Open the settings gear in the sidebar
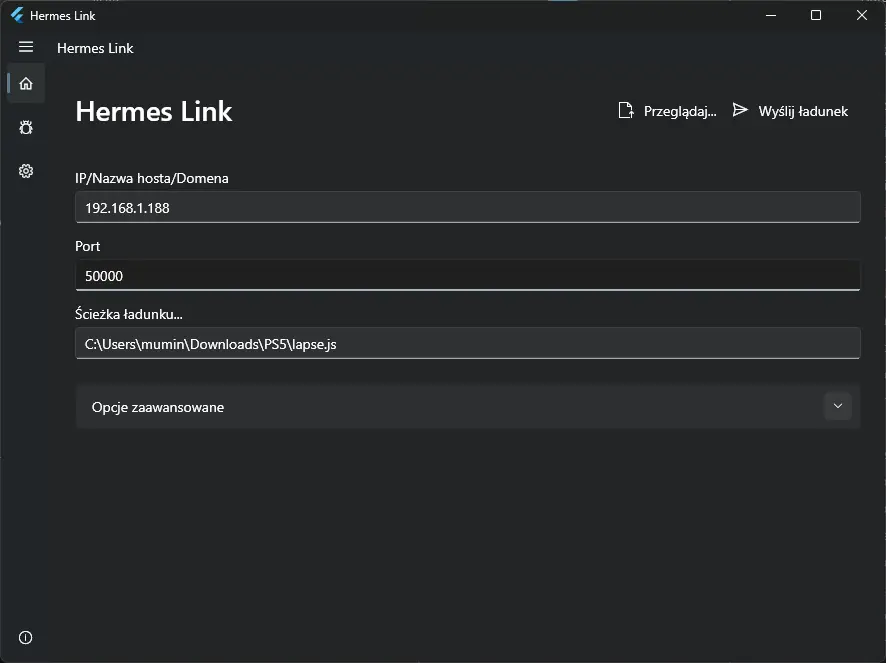886x663 pixels. 26,171
